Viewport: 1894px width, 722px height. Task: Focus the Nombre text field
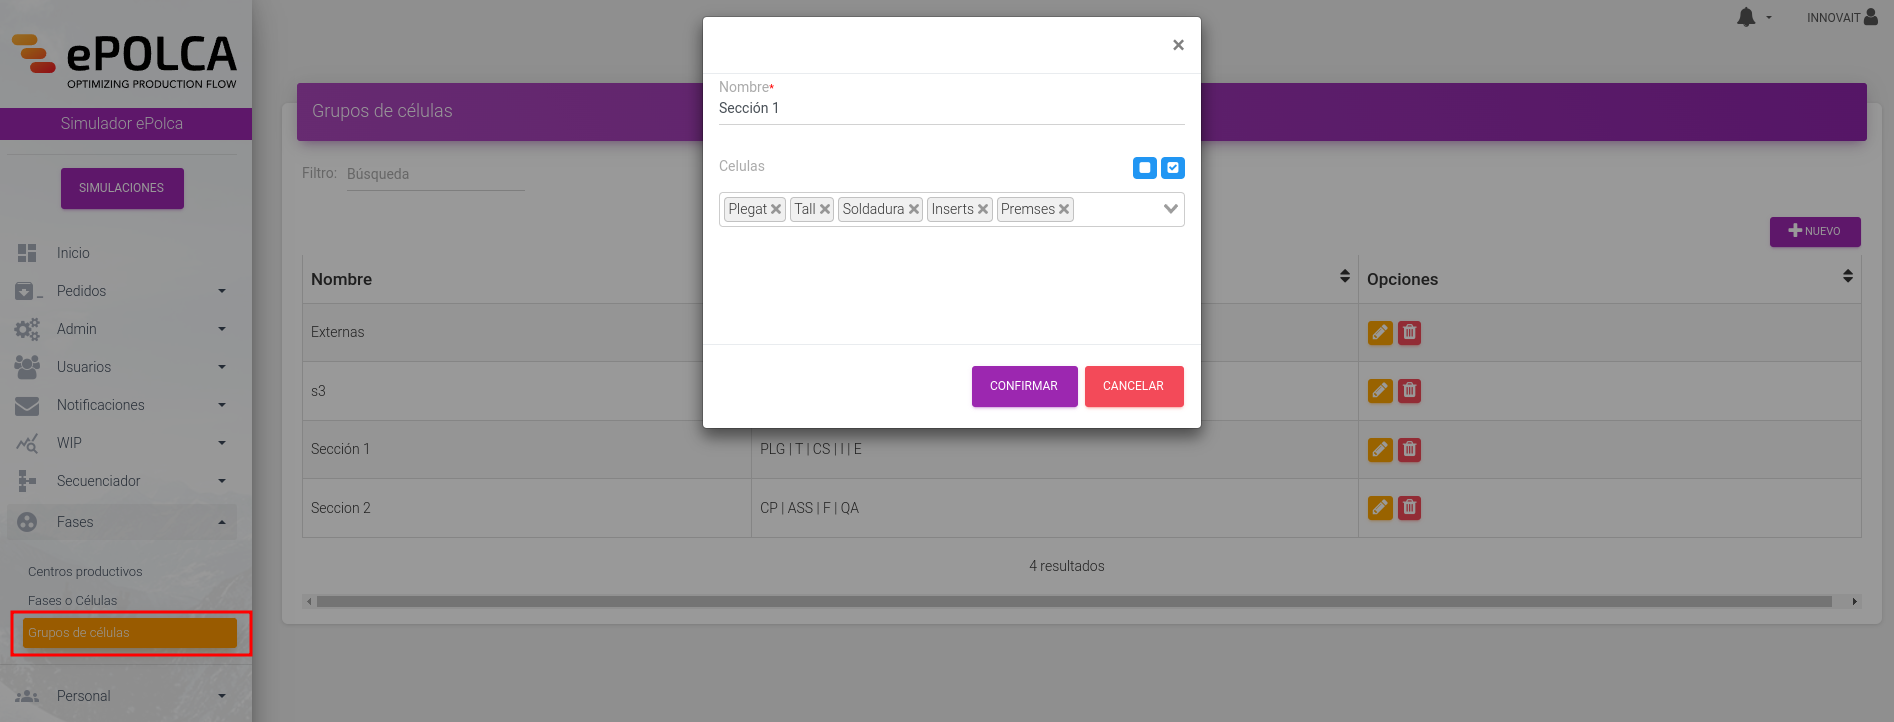pos(951,109)
